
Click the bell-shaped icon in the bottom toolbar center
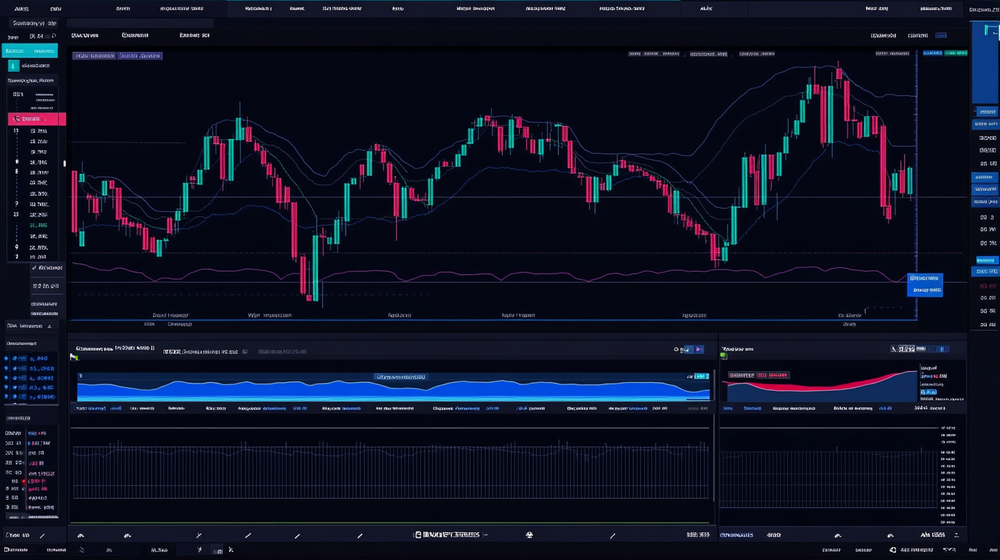(529, 535)
